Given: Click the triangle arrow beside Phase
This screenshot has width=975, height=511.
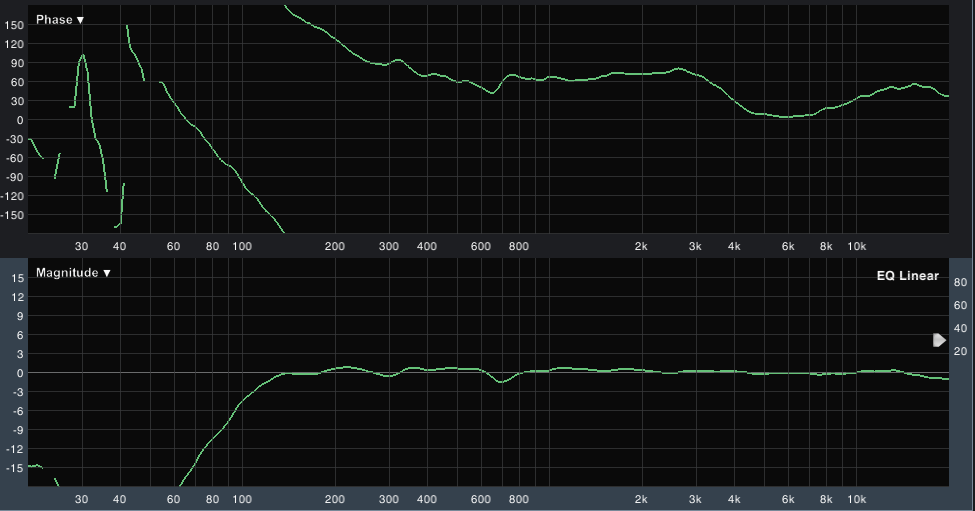Looking at the screenshot, I should click(80, 20).
